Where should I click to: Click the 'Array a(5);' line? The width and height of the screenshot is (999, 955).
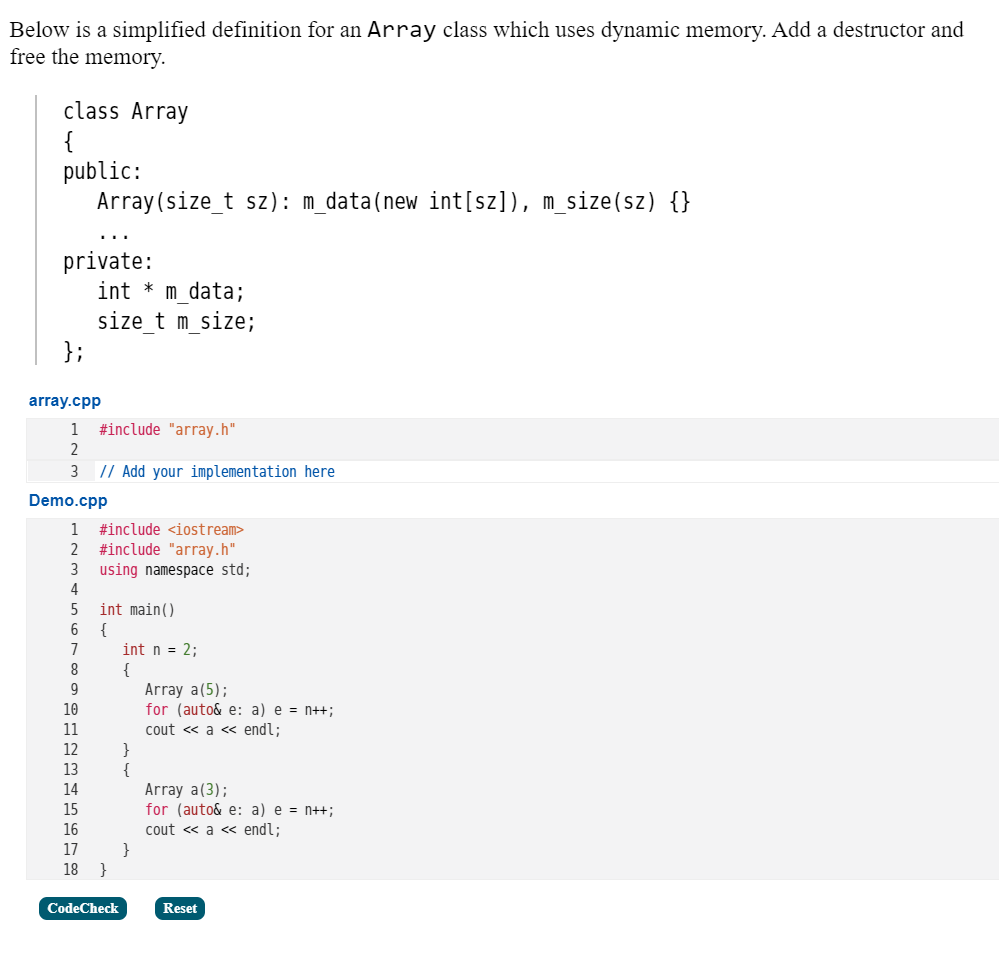[x=186, y=690]
